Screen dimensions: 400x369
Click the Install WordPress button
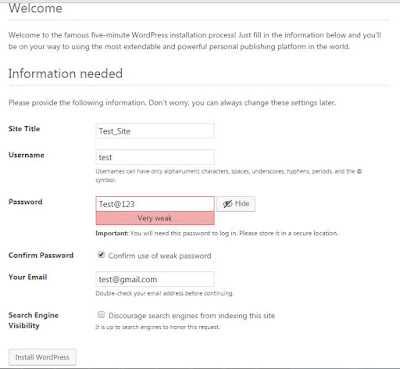click(x=42, y=357)
